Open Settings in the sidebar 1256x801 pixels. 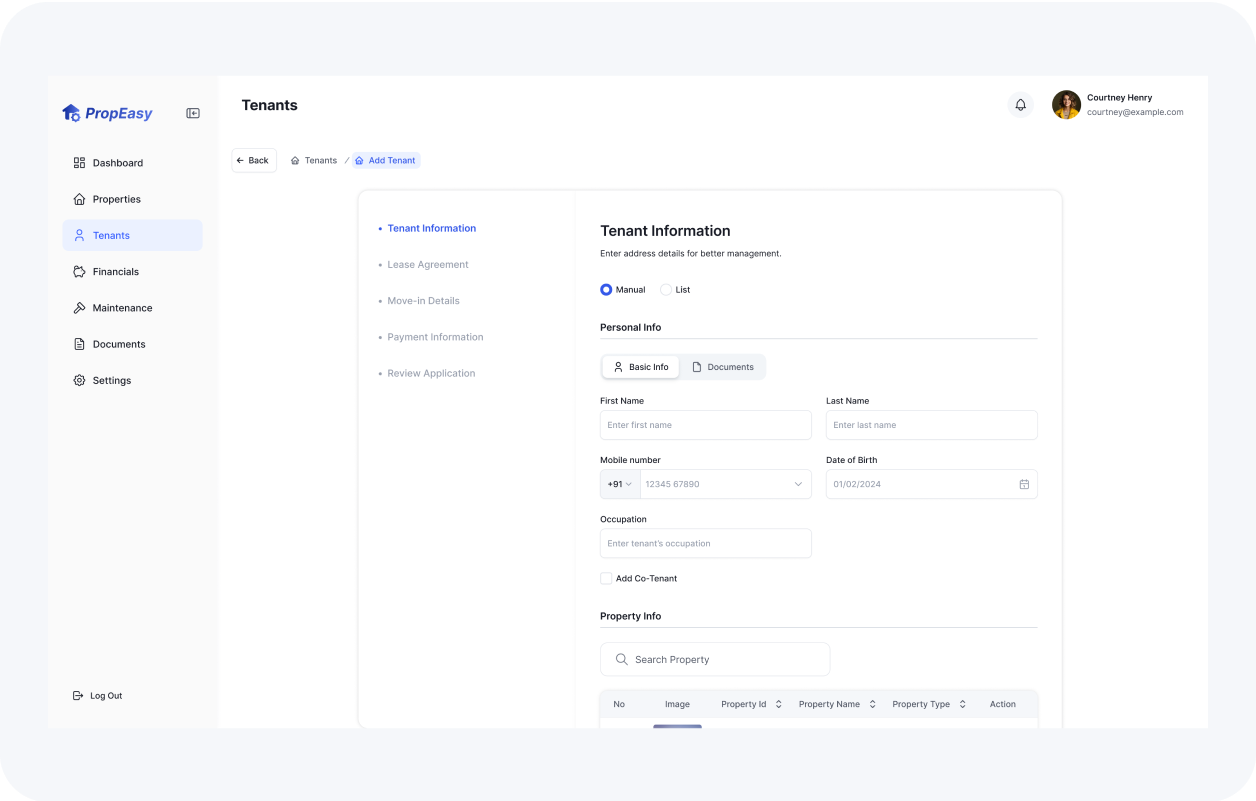(x=132, y=380)
